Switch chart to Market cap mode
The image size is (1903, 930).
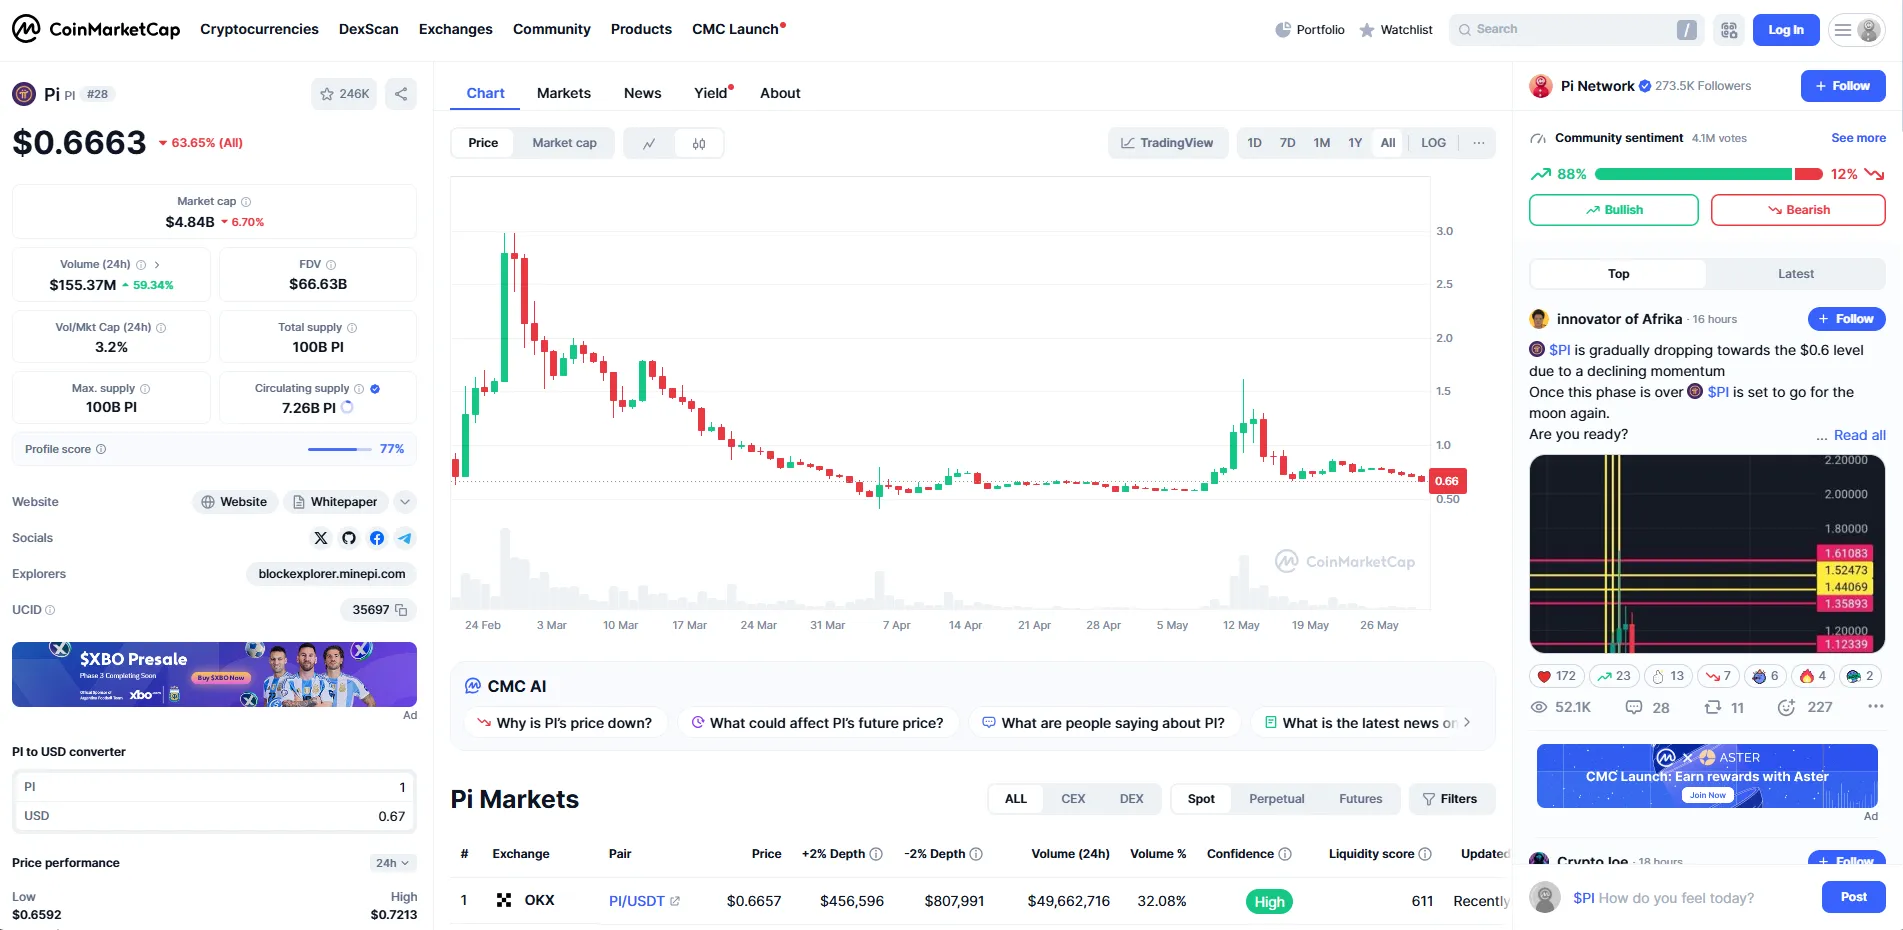click(x=564, y=143)
